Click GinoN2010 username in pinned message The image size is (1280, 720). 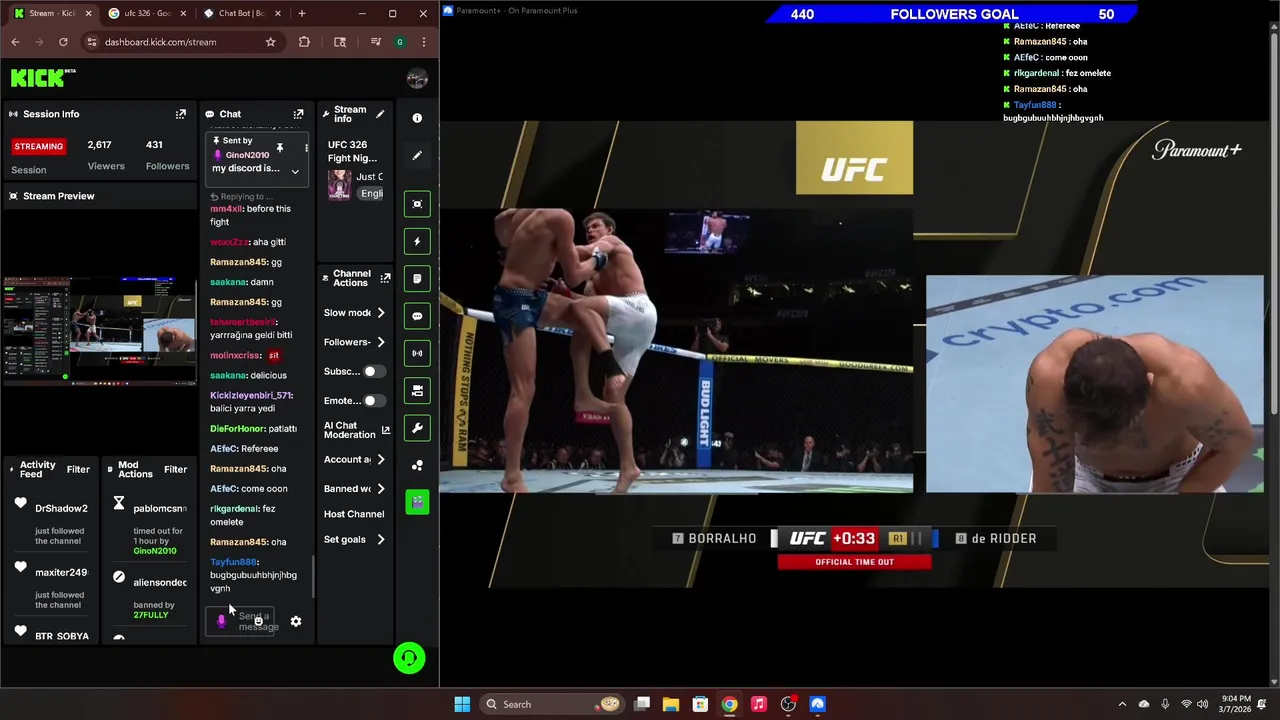pos(247,155)
